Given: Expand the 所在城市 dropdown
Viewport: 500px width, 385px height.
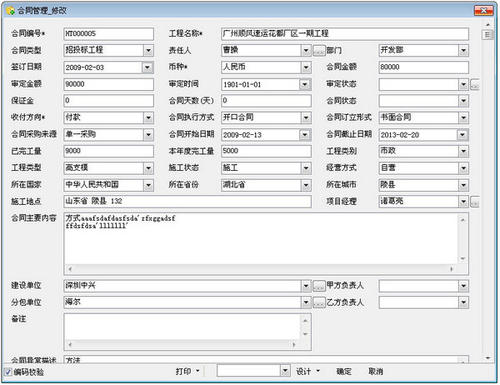Looking at the screenshot, I should coord(463,185).
